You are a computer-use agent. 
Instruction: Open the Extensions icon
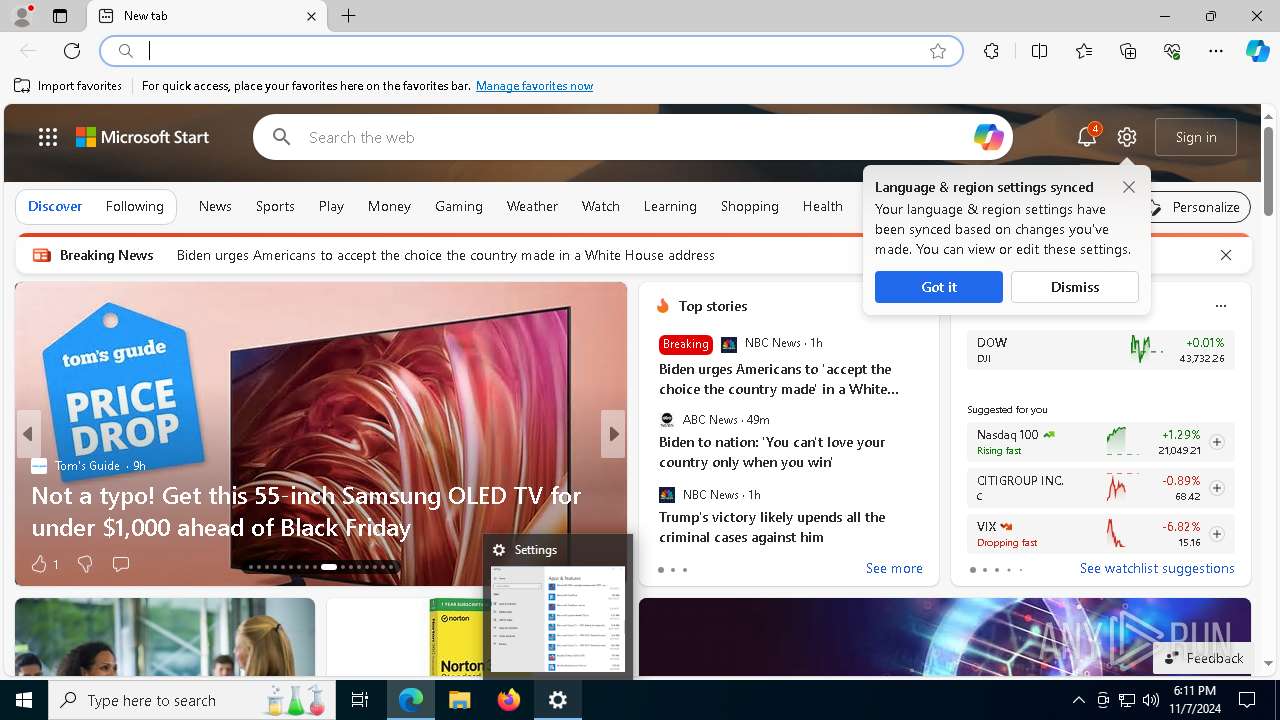pos(991,51)
